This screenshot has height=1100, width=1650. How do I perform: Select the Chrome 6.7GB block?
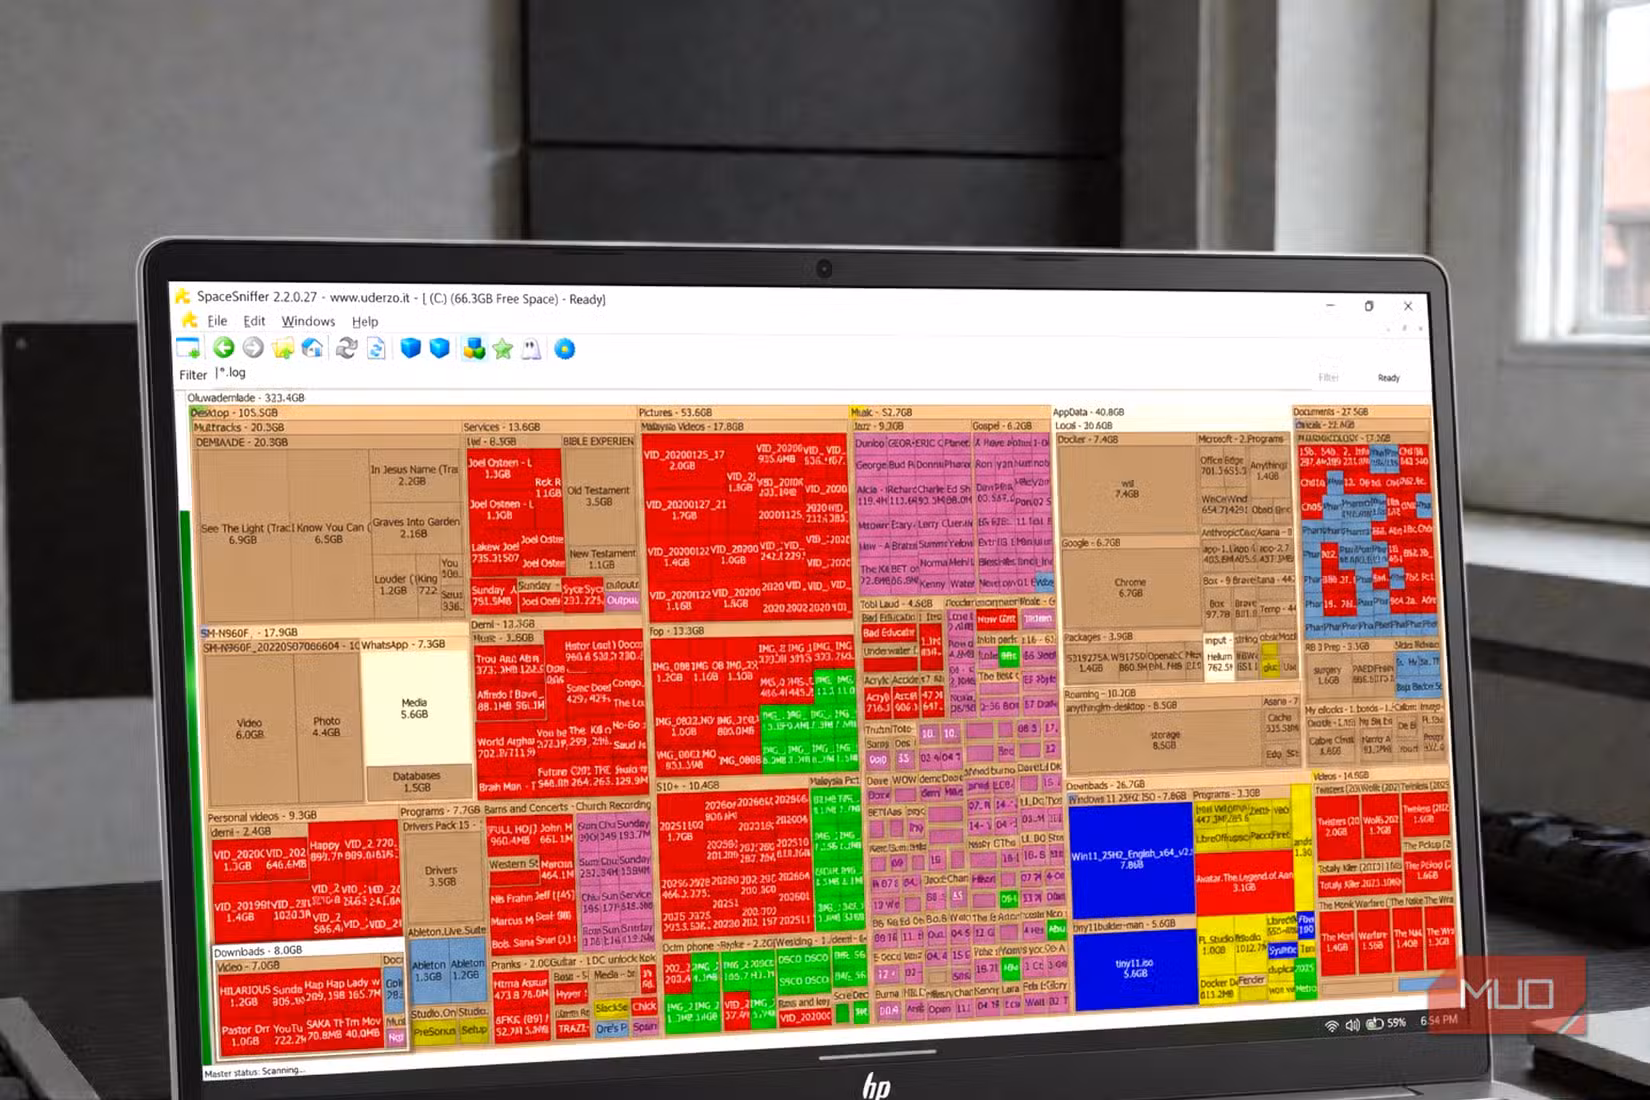1130,588
